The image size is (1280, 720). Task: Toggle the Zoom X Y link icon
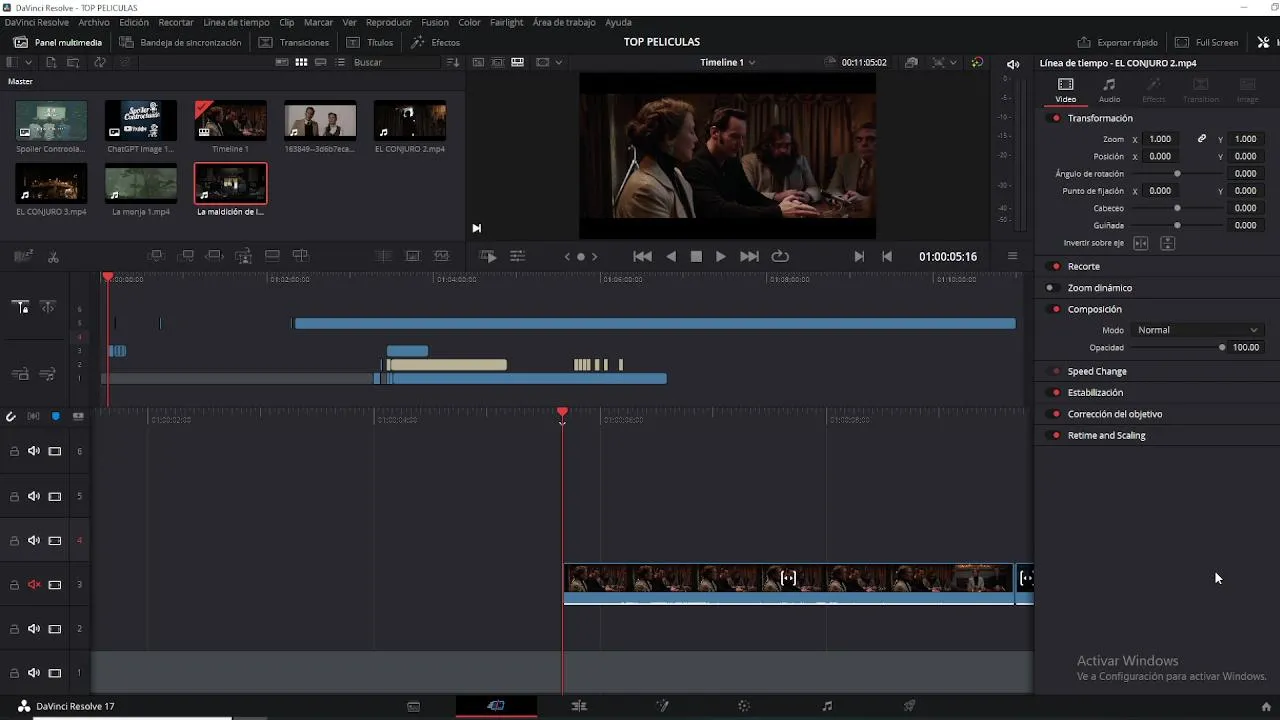click(x=1202, y=139)
